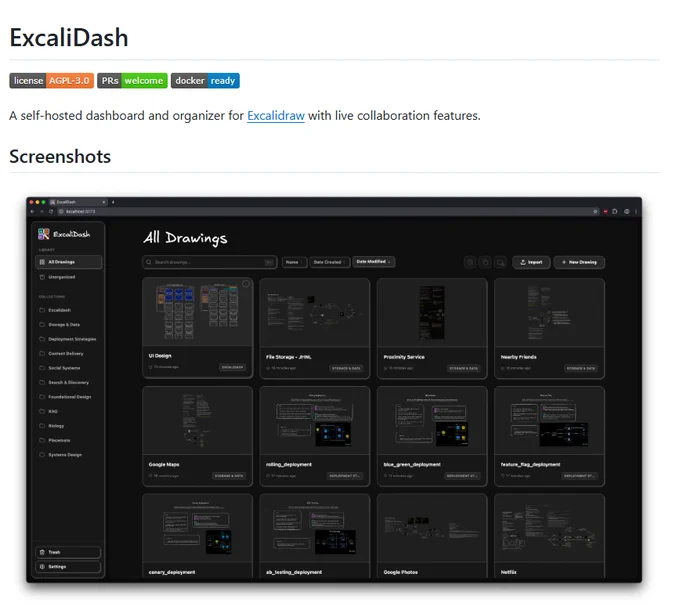The image size is (680, 606).
Task: Open Trash in the sidebar
Action: tap(68, 552)
